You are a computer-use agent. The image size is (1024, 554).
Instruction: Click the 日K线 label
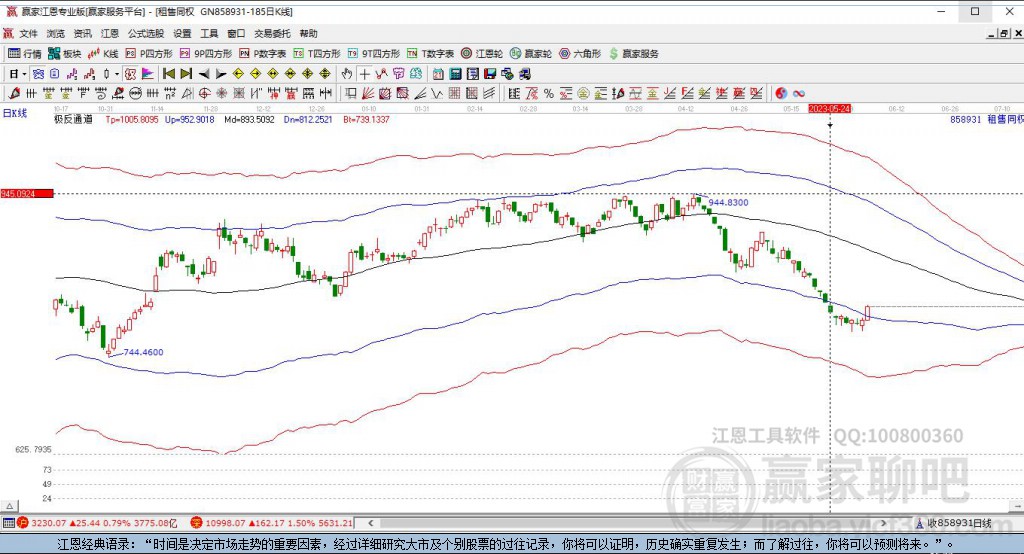[x=15, y=113]
